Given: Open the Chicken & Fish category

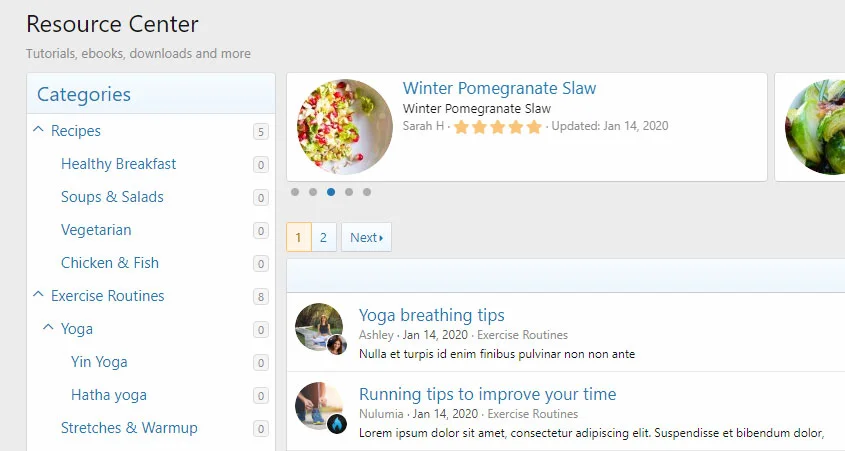Looking at the screenshot, I should pyautogui.click(x=110, y=263).
